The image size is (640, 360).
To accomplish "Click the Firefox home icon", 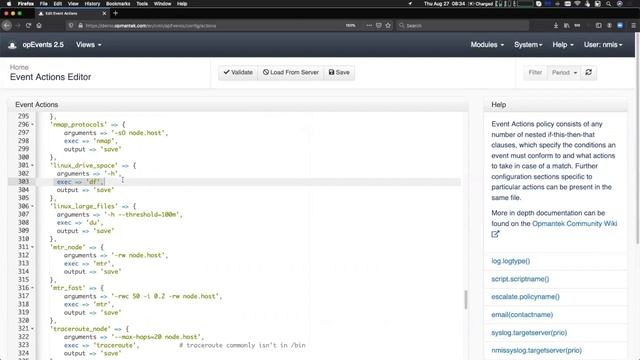I will 39,25.
